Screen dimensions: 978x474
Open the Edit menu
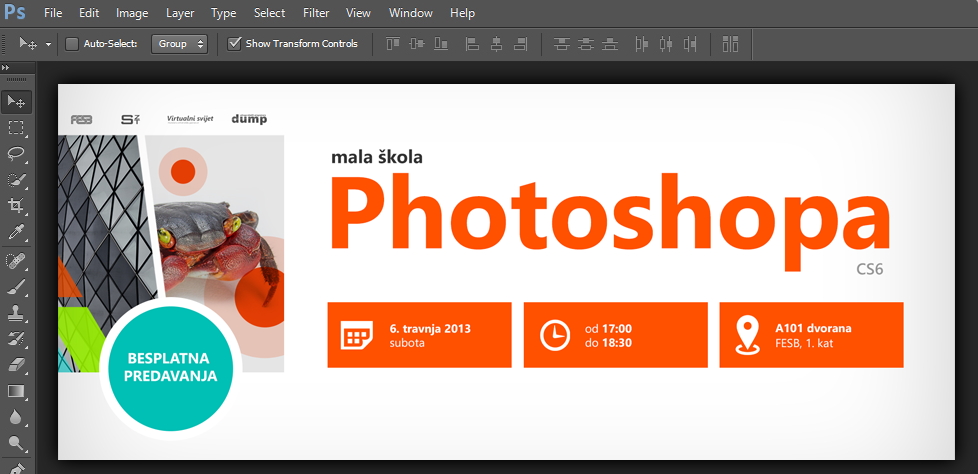pyautogui.click(x=89, y=12)
